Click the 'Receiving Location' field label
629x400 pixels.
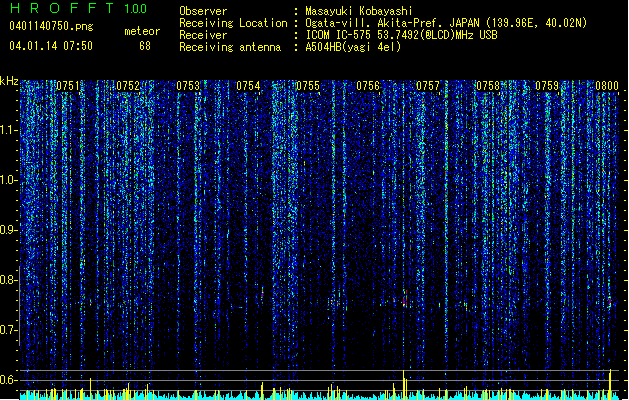coord(233,23)
